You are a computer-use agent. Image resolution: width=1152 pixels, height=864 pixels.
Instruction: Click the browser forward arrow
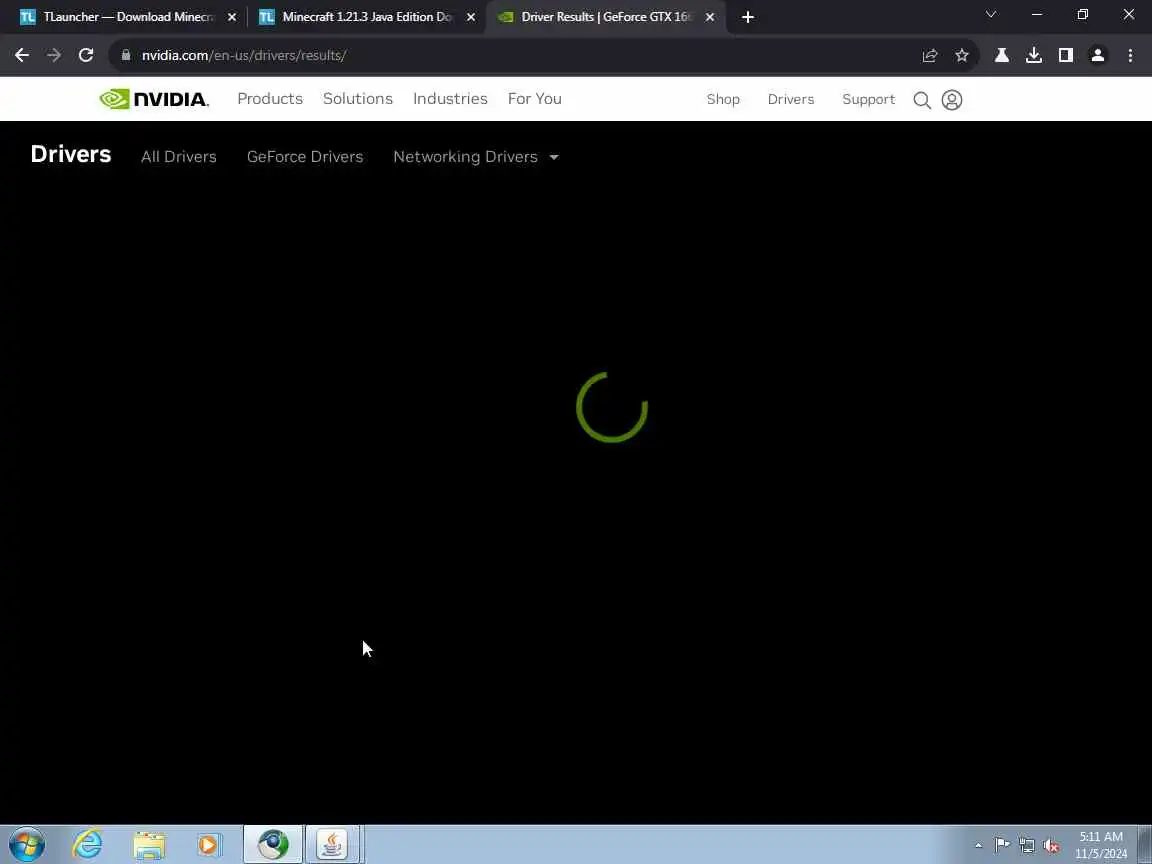tap(54, 55)
